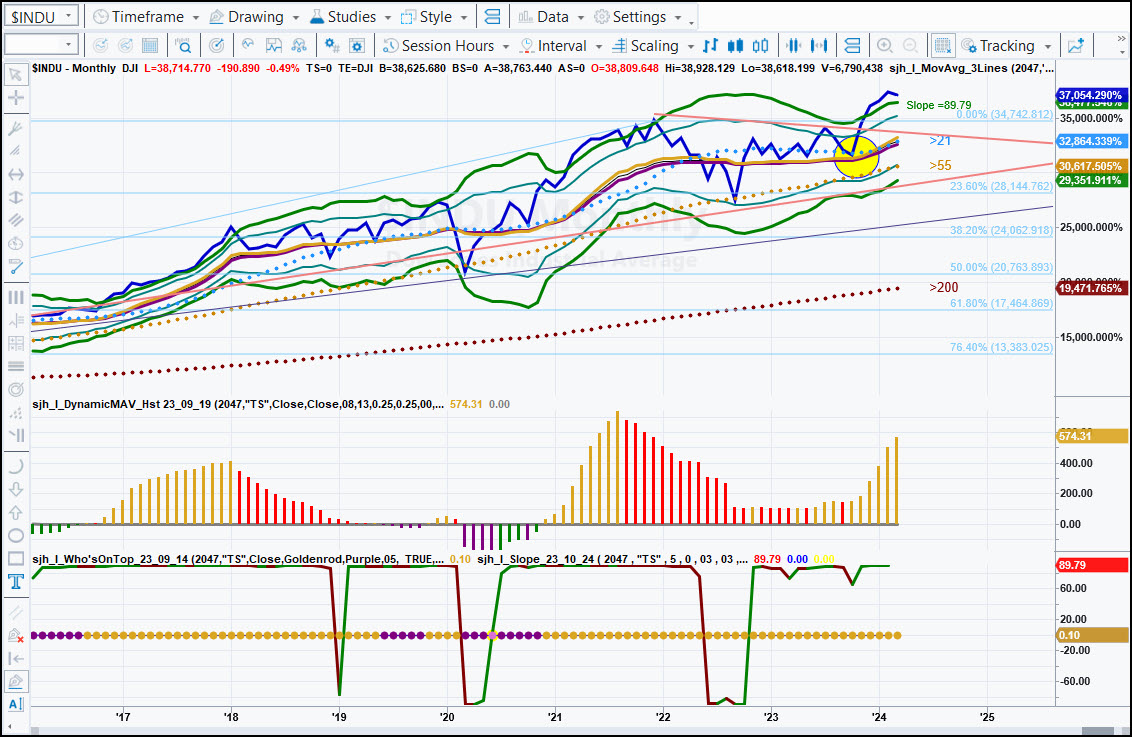The width and height of the screenshot is (1132, 737).
Task: Select the text drawing tool
Action: click(x=15, y=582)
